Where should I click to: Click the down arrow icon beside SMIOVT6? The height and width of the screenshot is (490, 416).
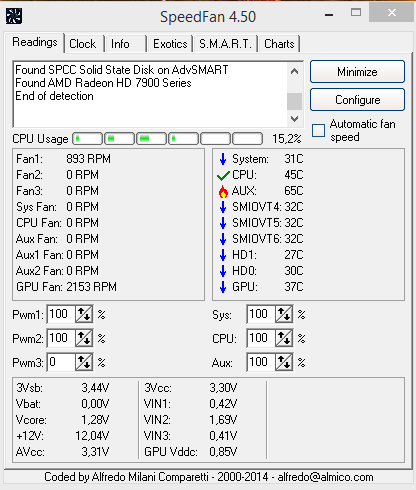coord(223,239)
